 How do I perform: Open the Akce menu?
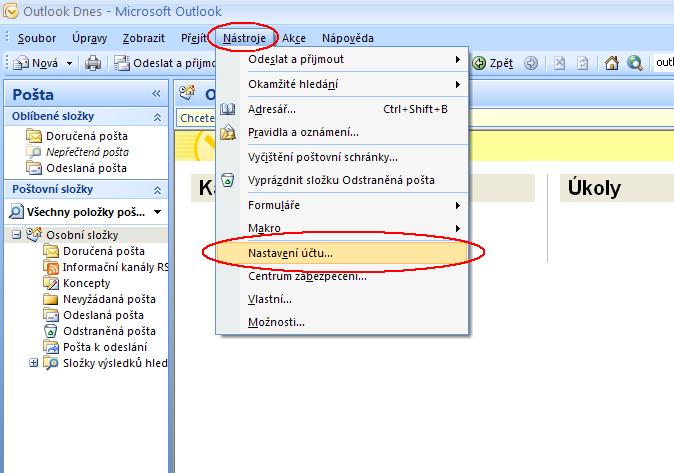tap(294, 38)
